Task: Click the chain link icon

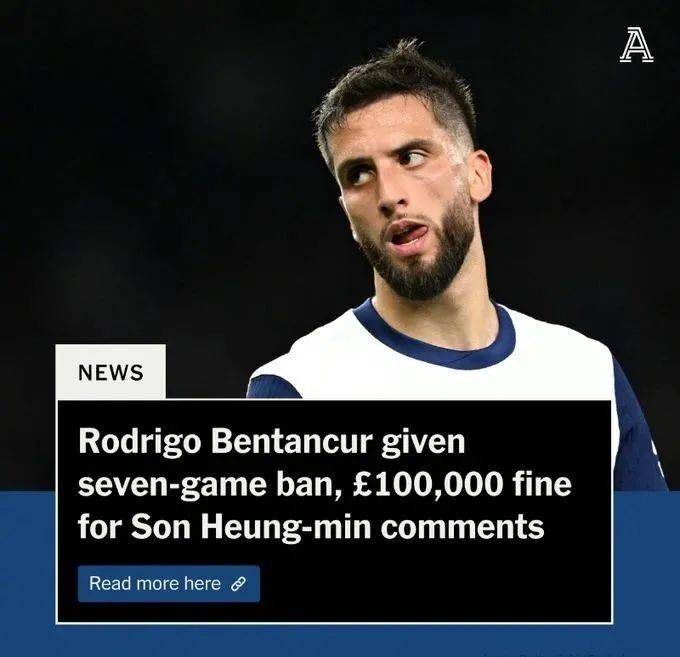Action: 239,584
